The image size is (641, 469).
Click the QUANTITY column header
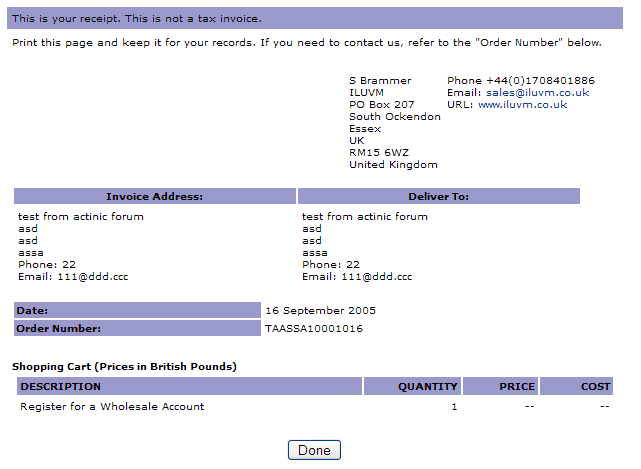427,386
